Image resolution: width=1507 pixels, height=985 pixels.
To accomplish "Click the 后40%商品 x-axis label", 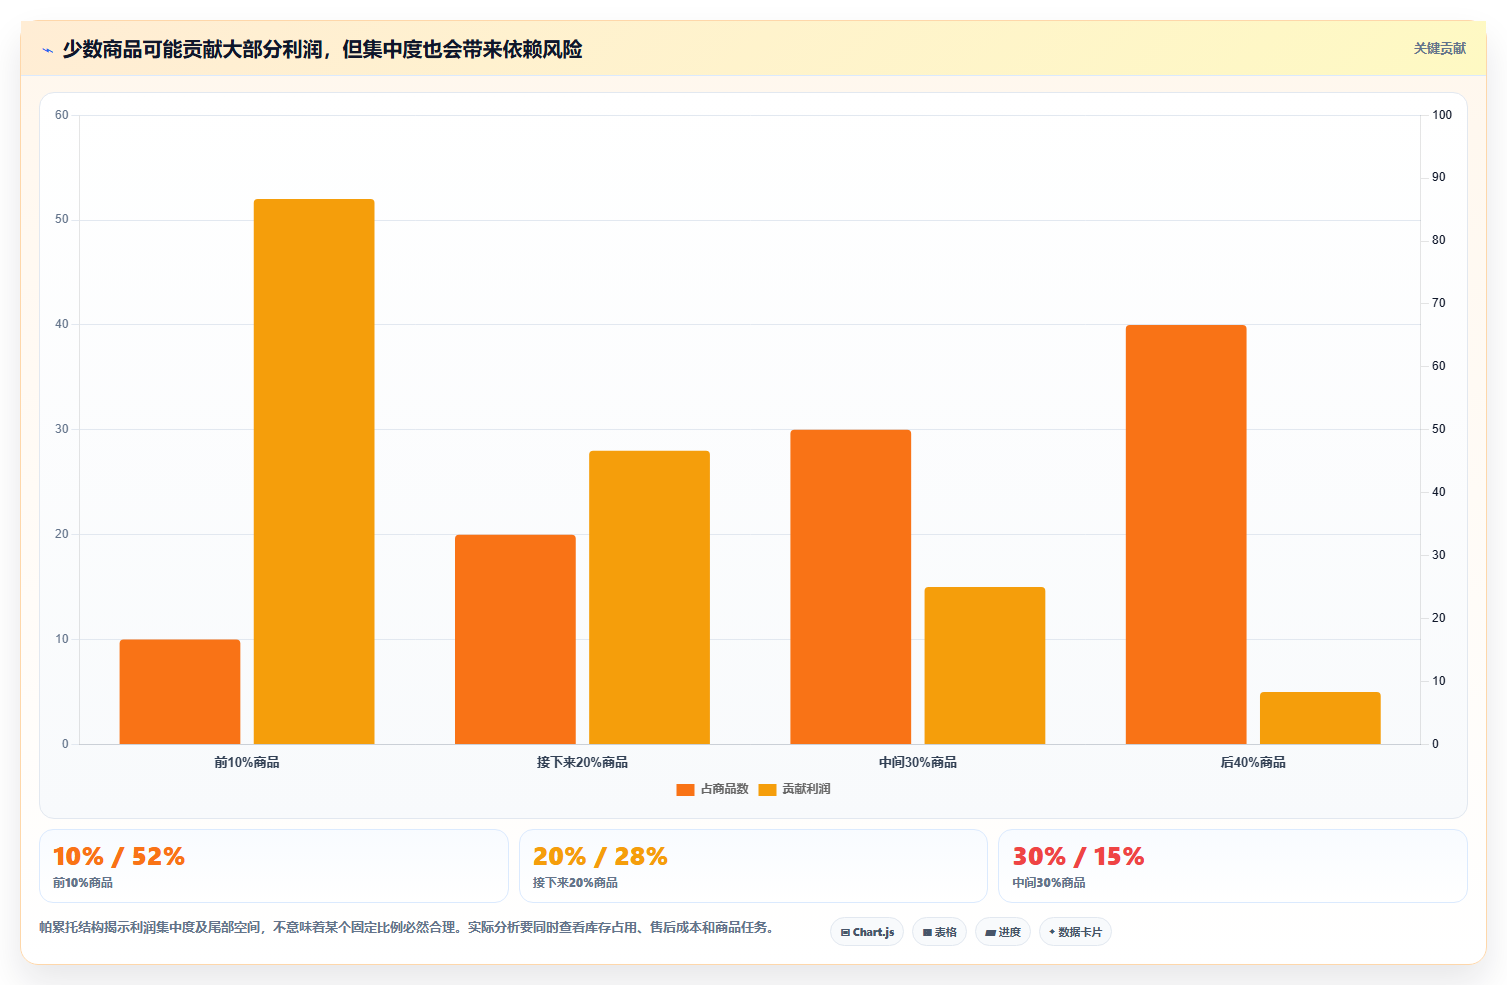I will pos(1253,762).
